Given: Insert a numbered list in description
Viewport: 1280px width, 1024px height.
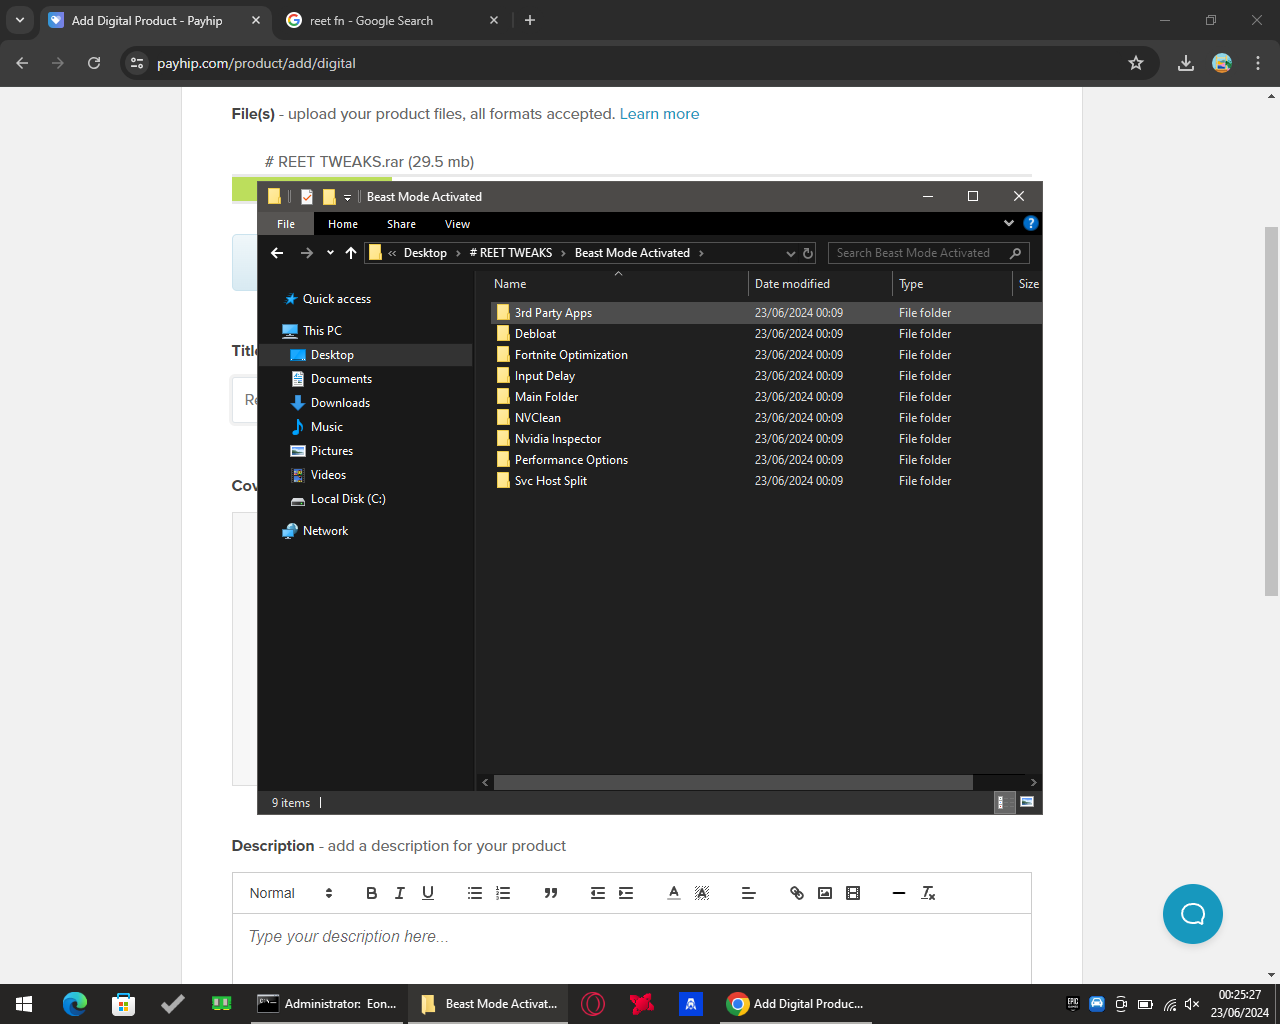Looking at the screenshot, I should tap(503, 893).
